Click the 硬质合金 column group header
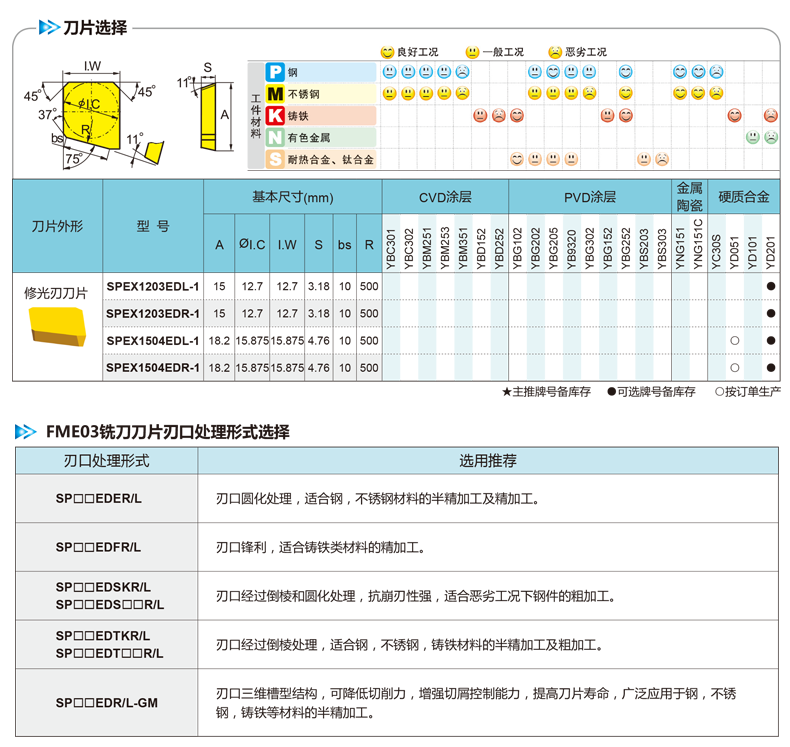The height and width of the screenshot is (747, 790). [744, 197]
